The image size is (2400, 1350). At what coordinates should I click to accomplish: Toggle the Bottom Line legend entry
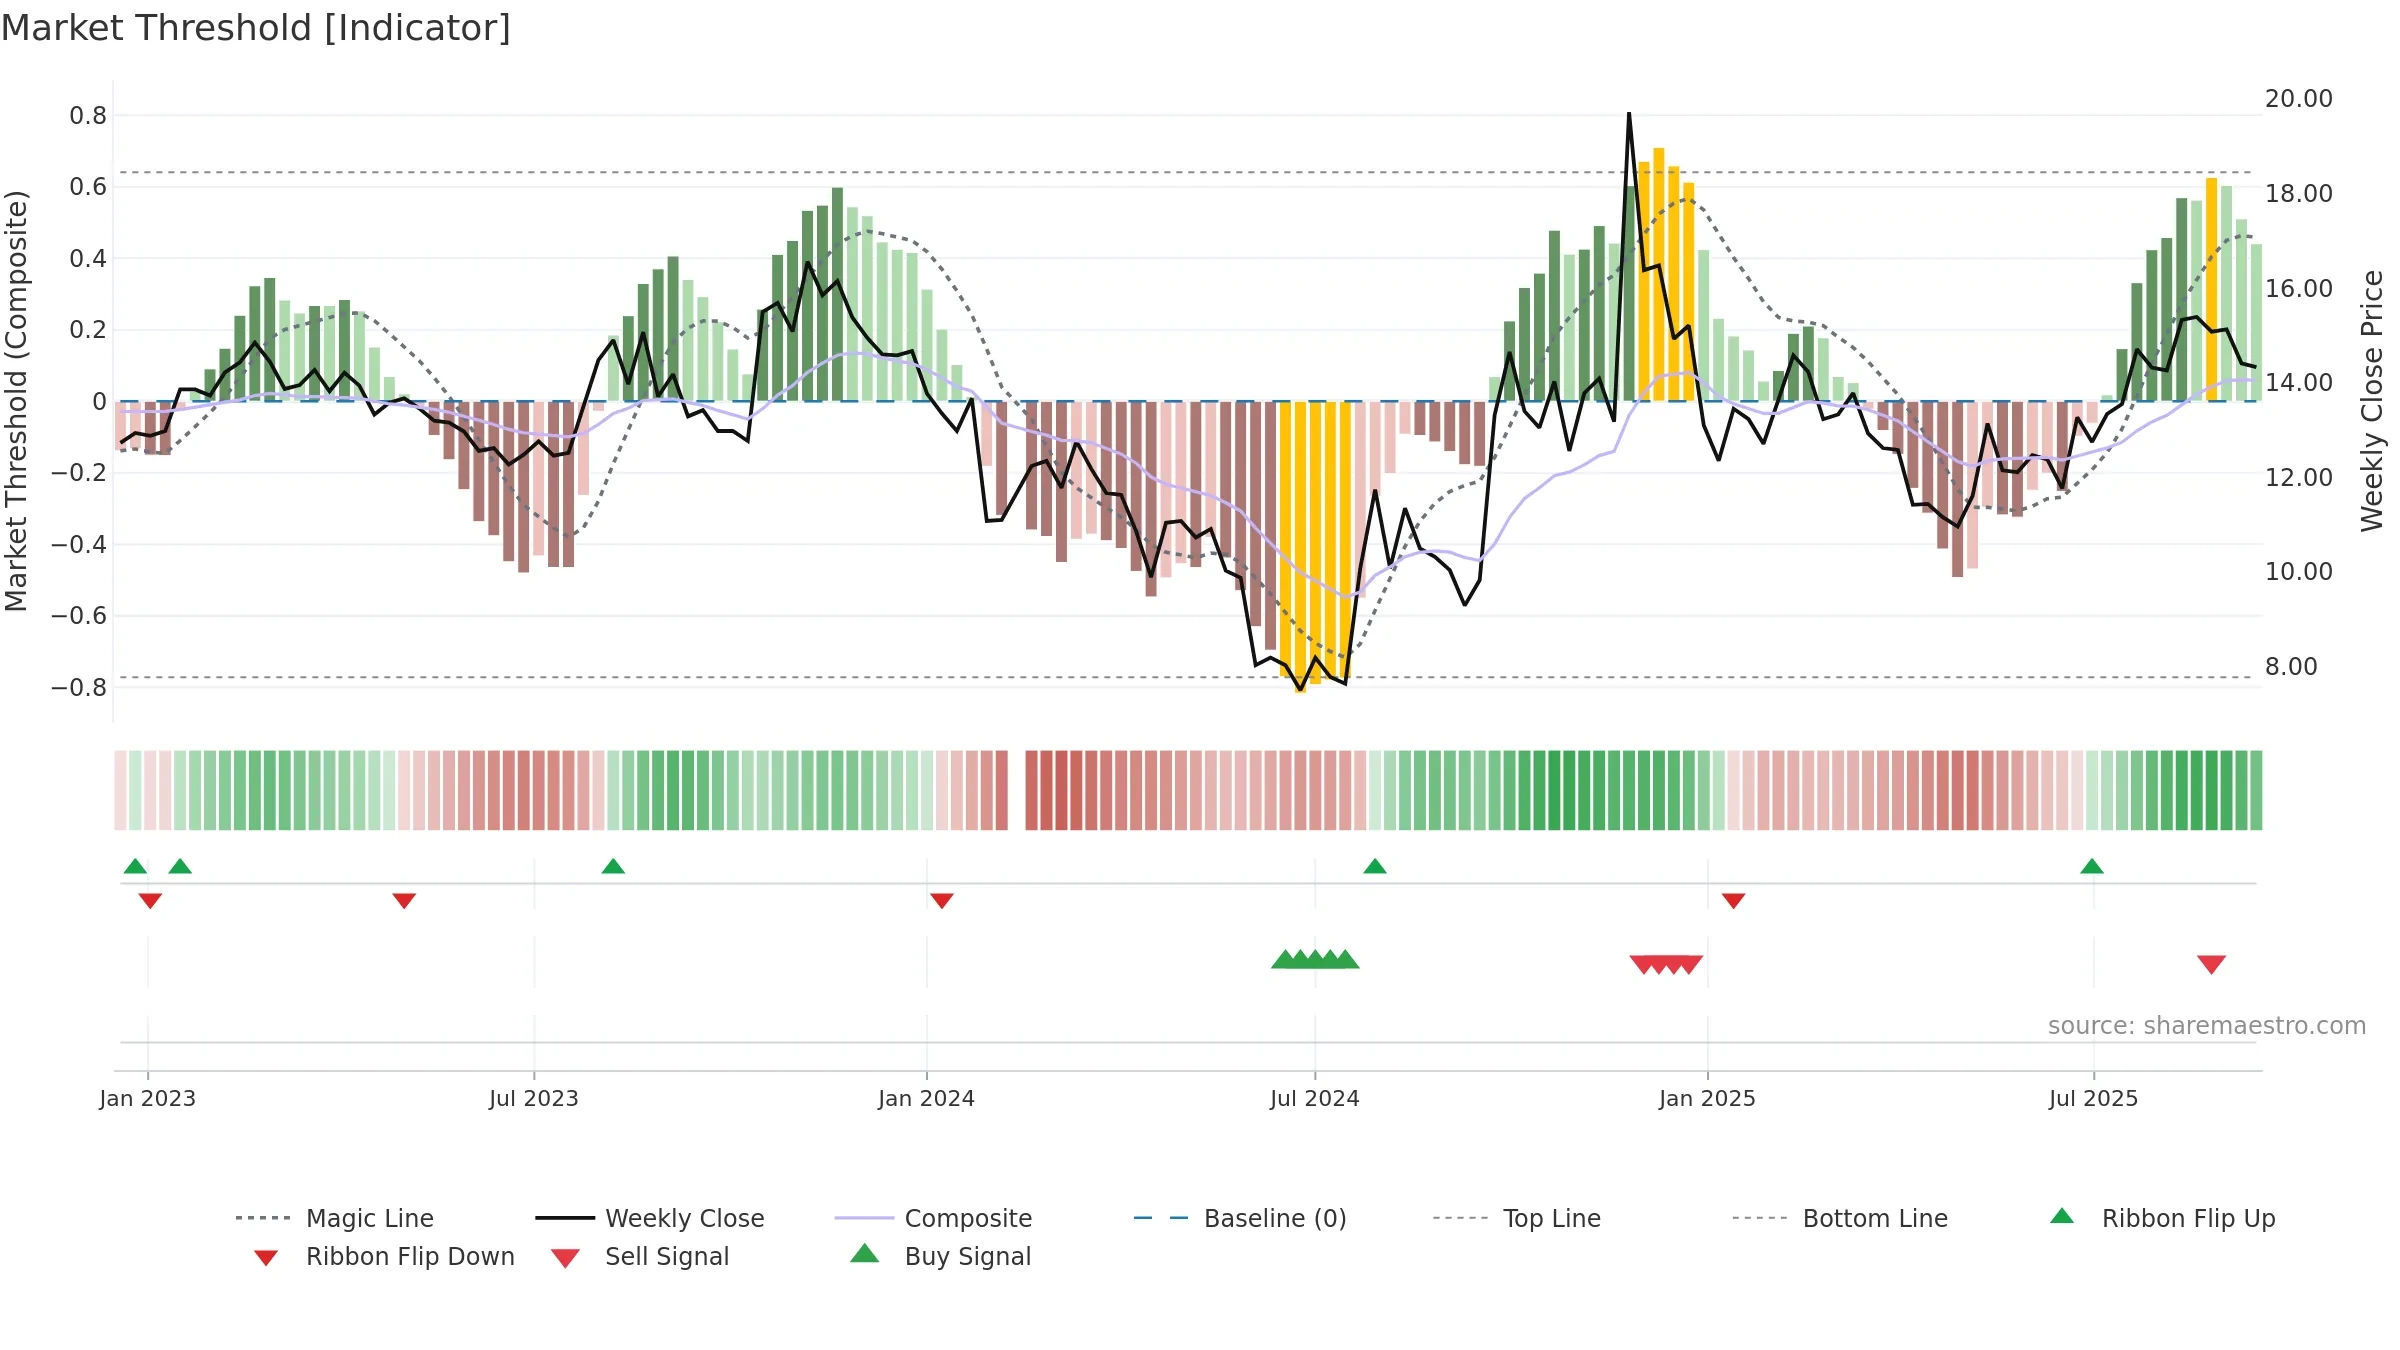(x=1840, y=1218)
